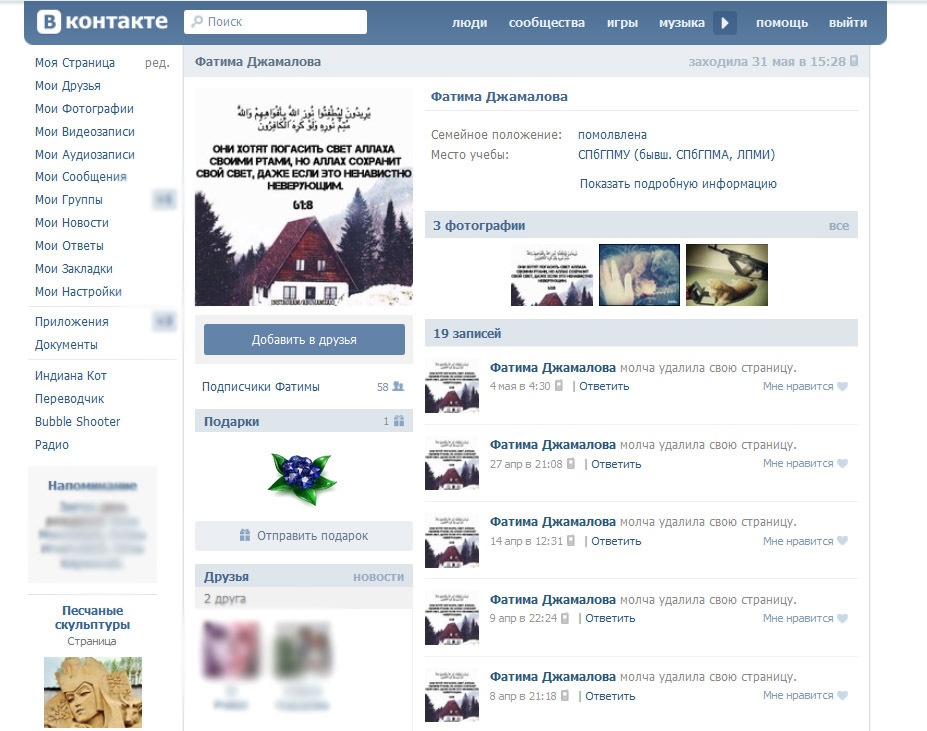Click the Добавить в друзья button
The width and height of the screenshot is (927, 731).
tap(304, 339)
